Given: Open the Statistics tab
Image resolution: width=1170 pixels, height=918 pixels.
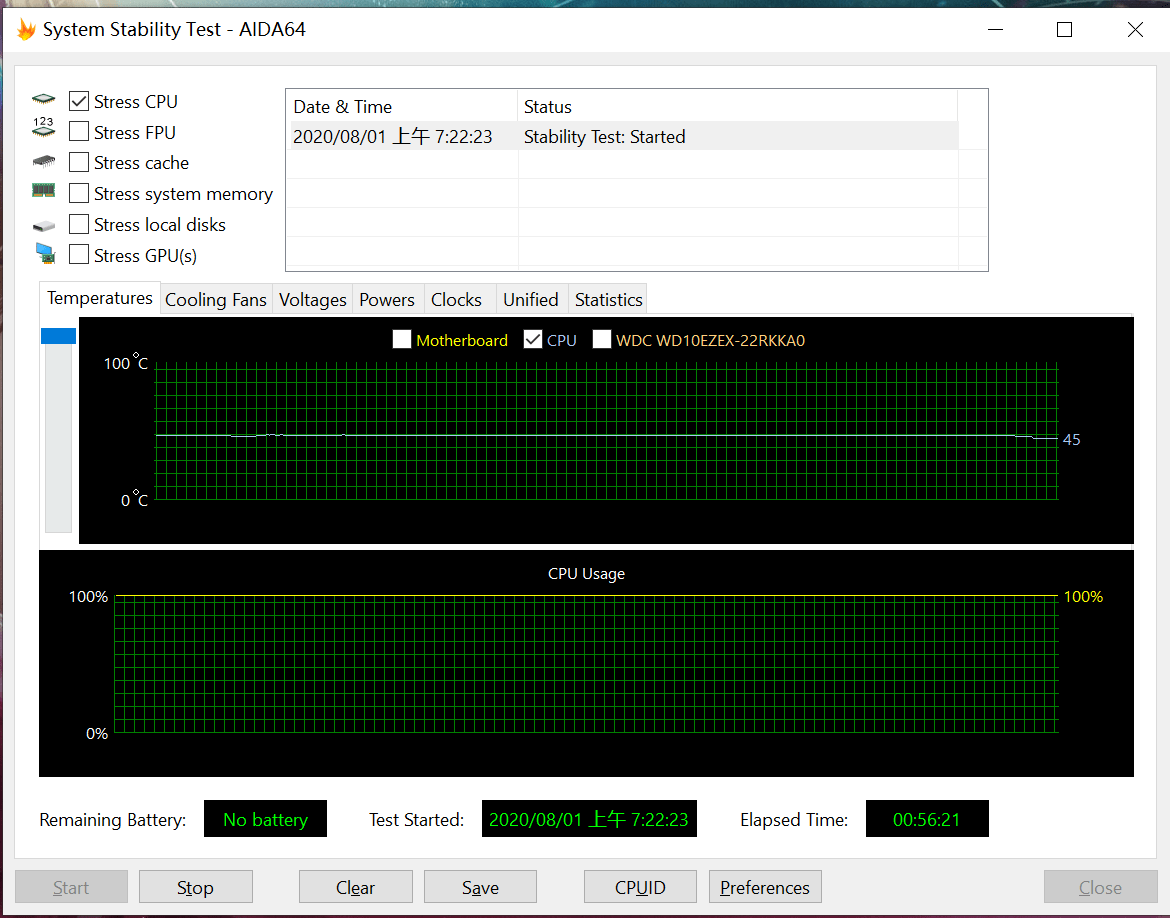Looking at the screenshot, I should 608,299.
